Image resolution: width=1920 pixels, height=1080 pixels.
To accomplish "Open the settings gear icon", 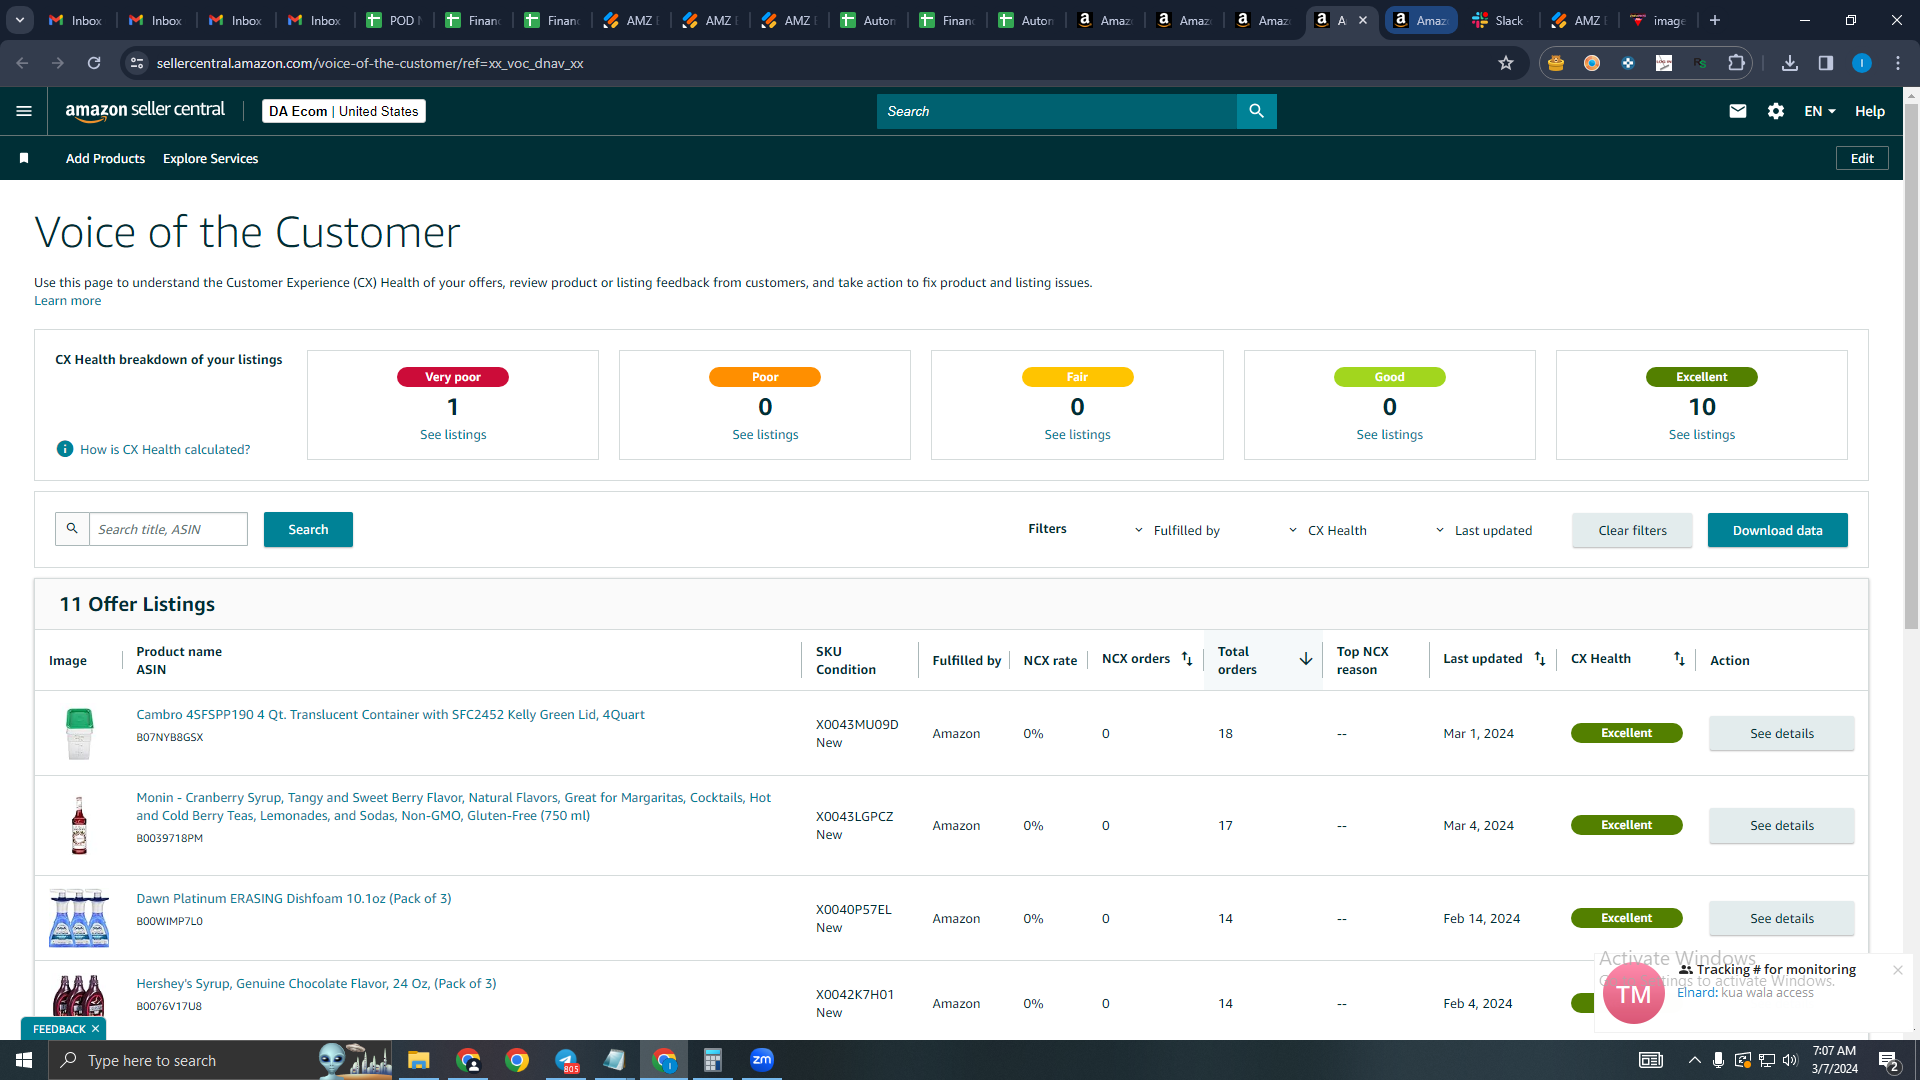I will (1776, 111).
